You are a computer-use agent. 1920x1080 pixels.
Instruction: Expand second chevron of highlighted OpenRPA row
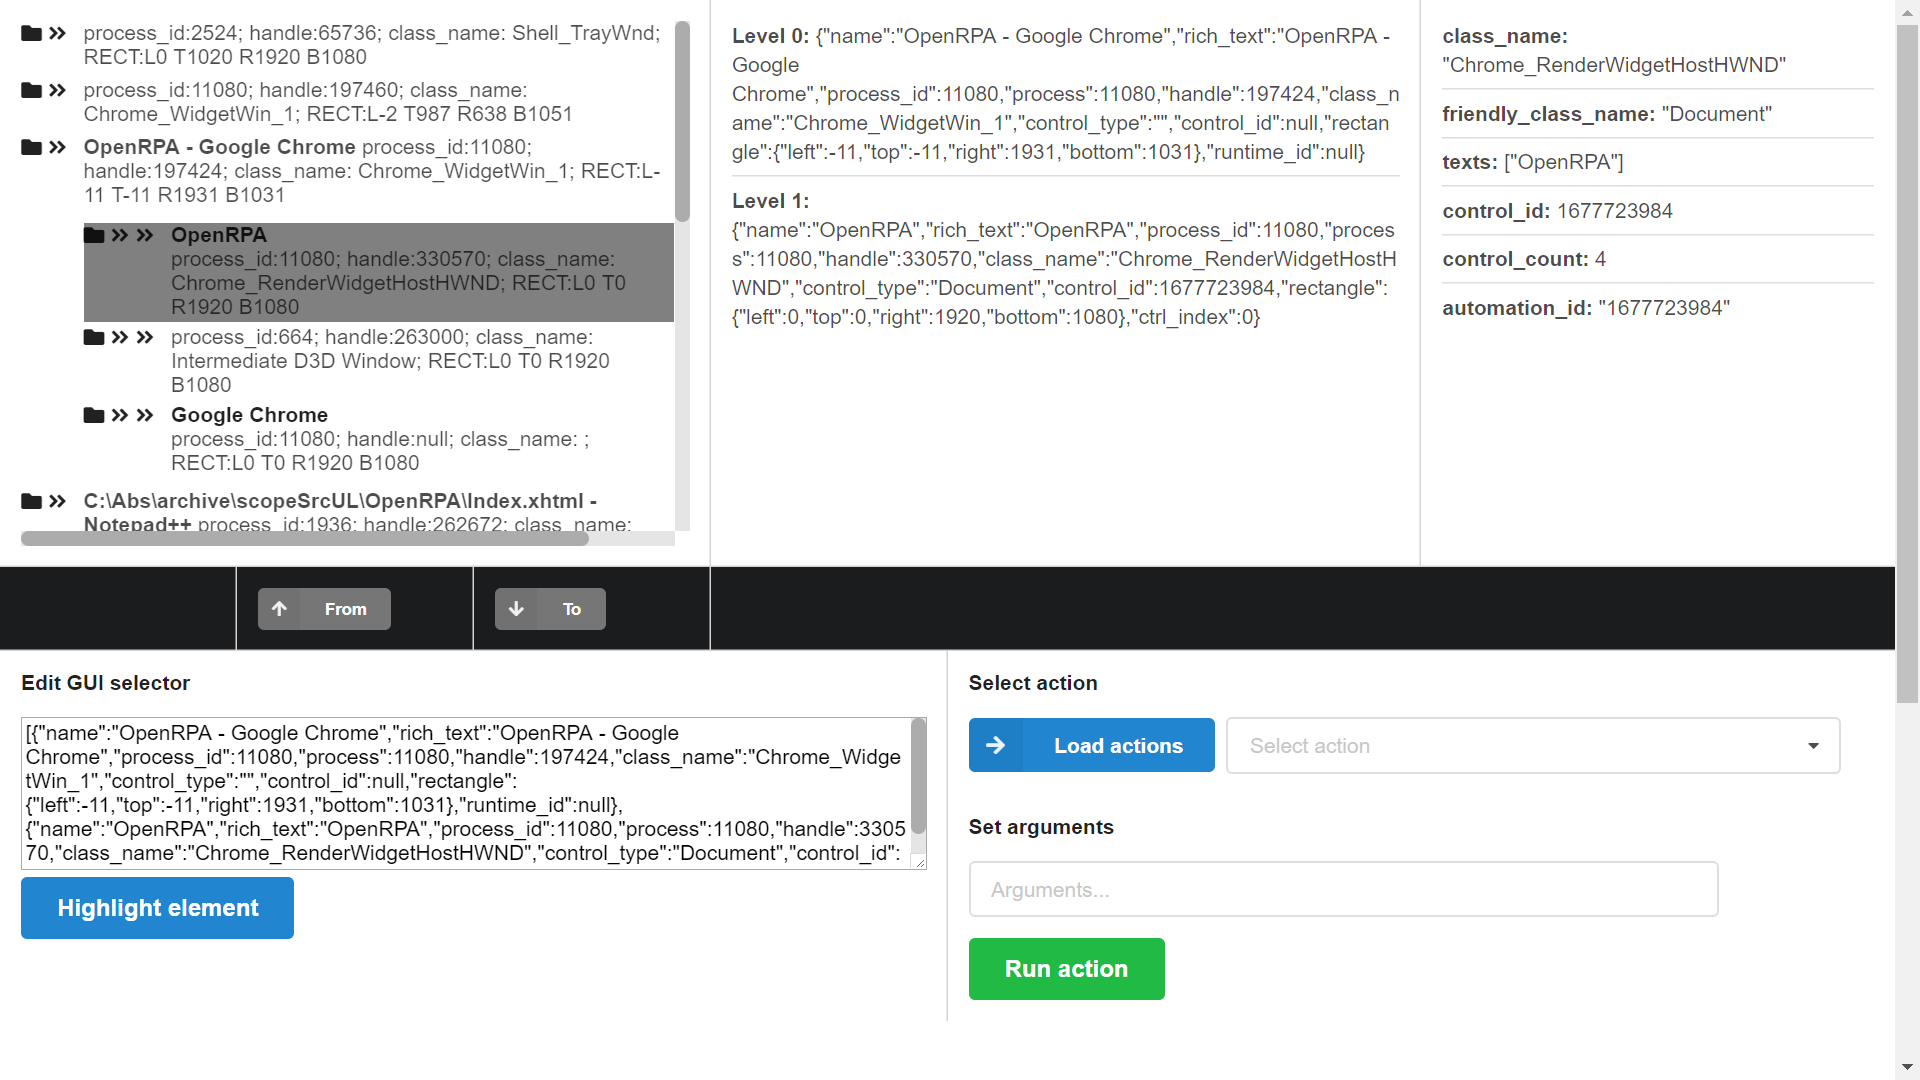[145, 235]
